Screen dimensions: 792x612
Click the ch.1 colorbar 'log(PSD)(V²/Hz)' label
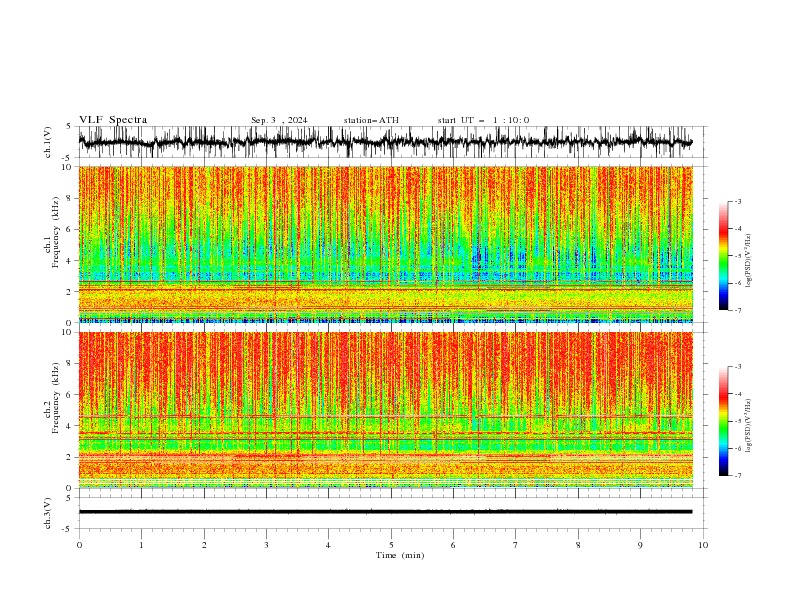[x=749, y=260]
